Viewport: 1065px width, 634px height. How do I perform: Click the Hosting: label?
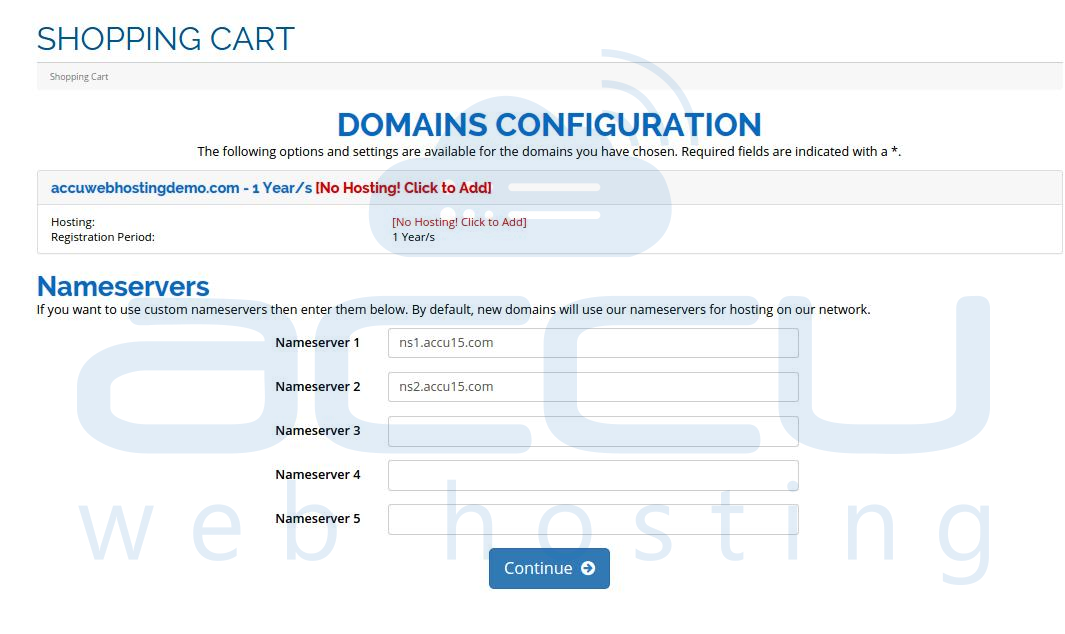[73, 222]
